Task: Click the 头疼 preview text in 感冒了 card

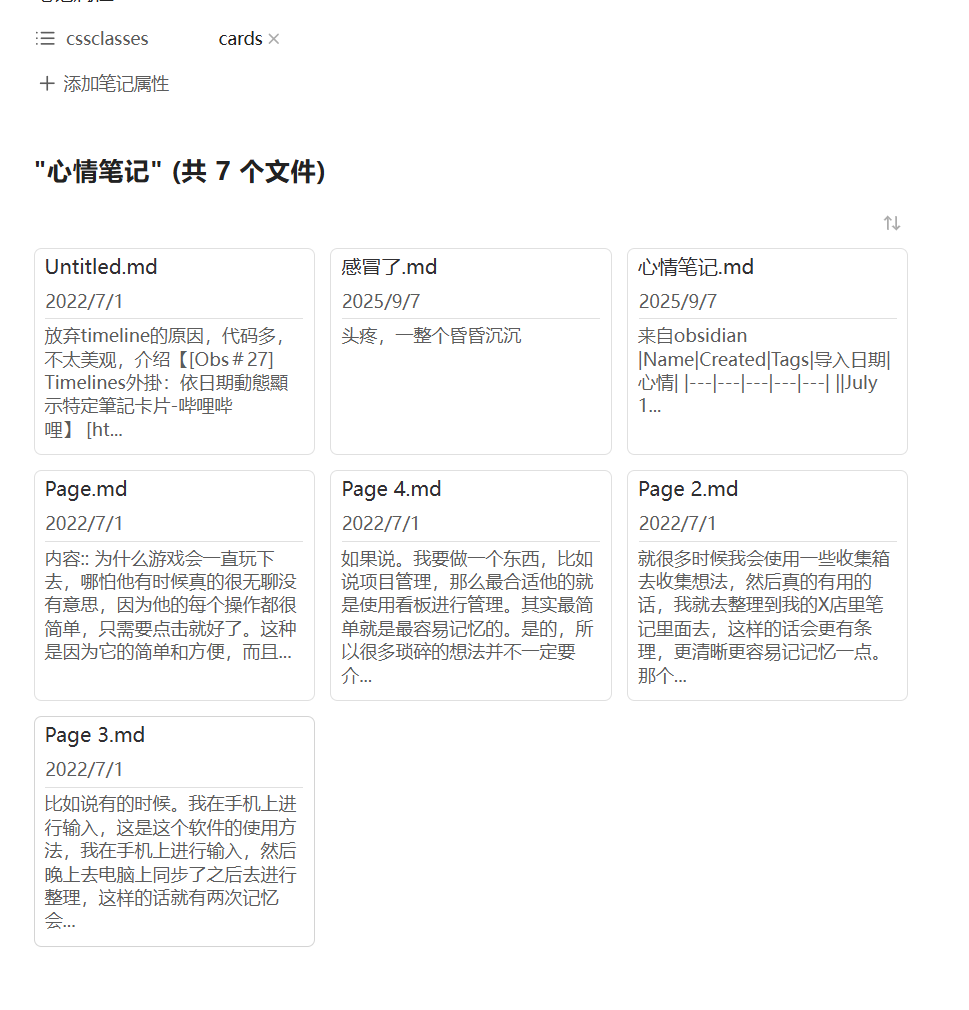Action: pyautogui.click(x=431, y=336)
